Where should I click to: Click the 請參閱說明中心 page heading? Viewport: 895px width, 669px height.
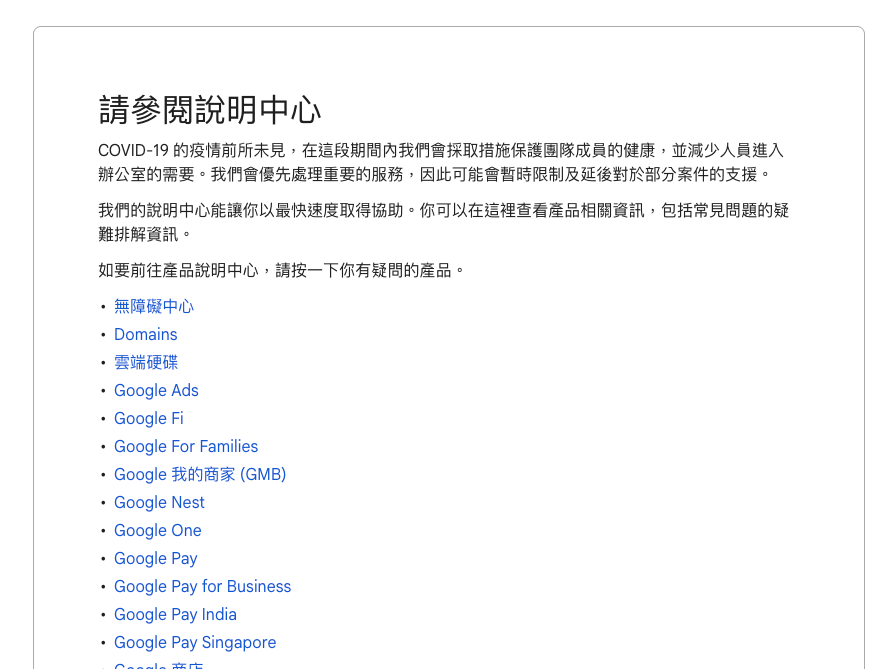pos(210,110)
